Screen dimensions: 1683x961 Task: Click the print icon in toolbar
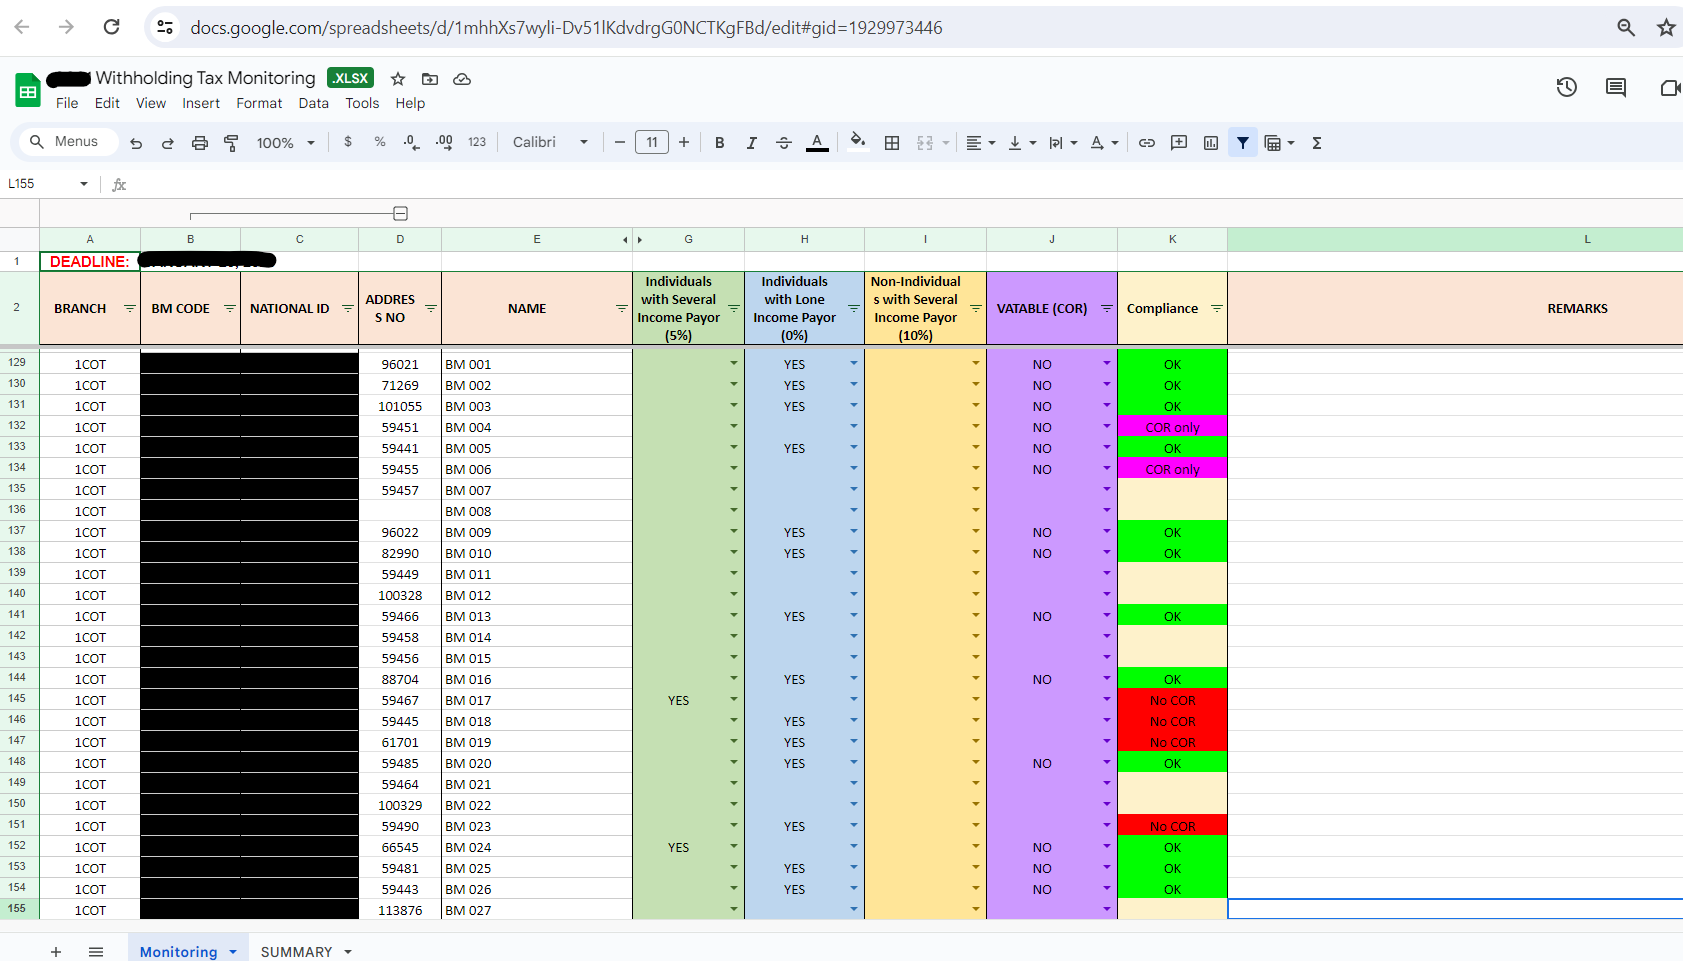pos(200,143)
